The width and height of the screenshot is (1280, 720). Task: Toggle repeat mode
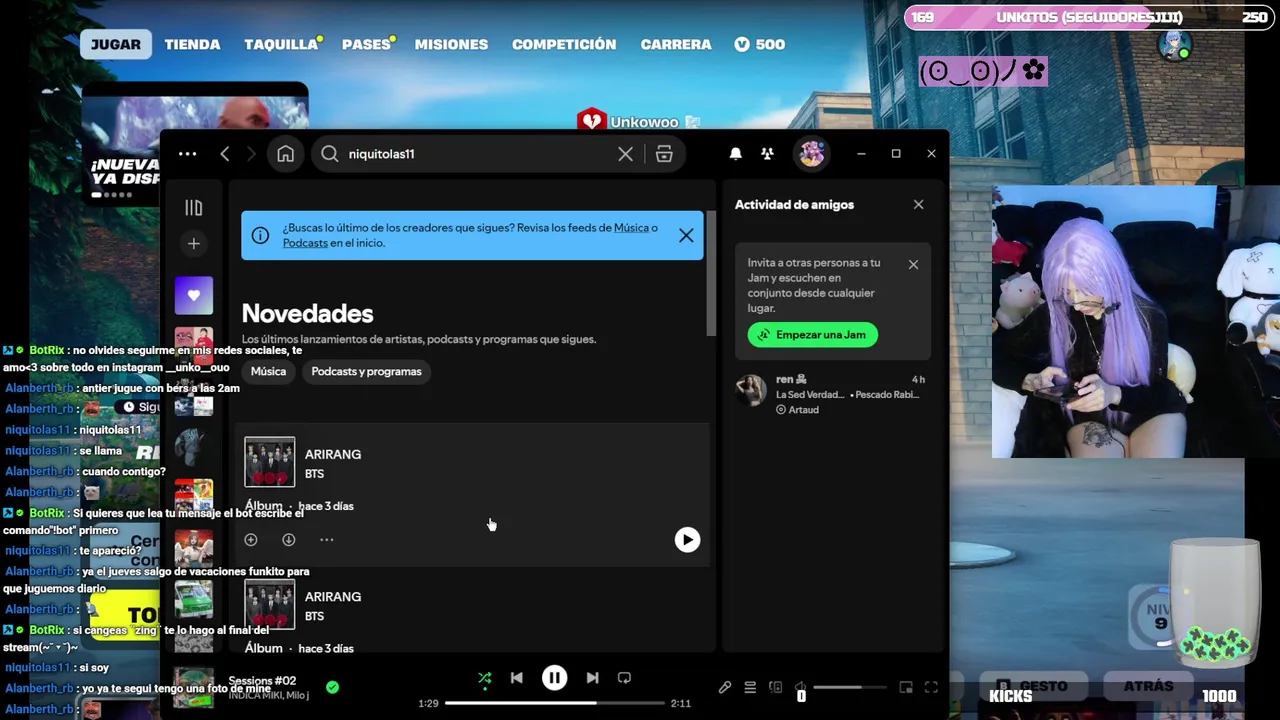coord(624,678)
